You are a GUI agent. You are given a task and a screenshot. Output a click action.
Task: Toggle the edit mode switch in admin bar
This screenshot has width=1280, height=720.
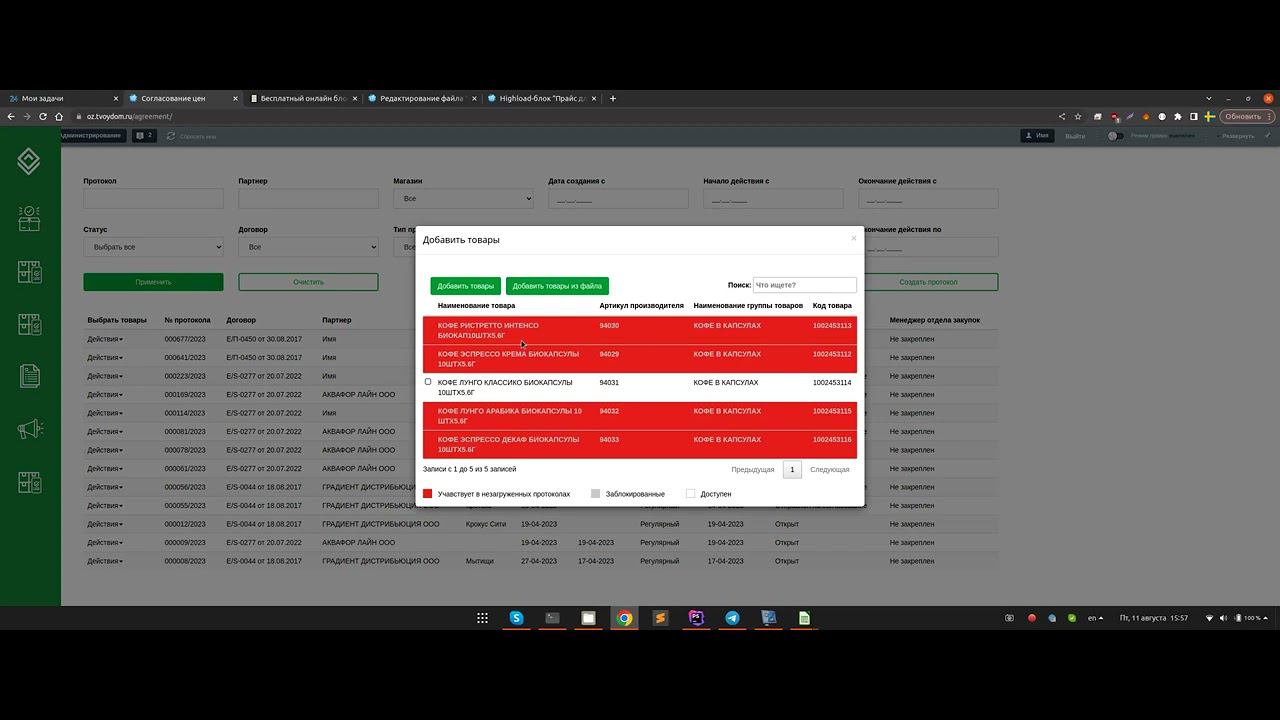[1114, 136]
